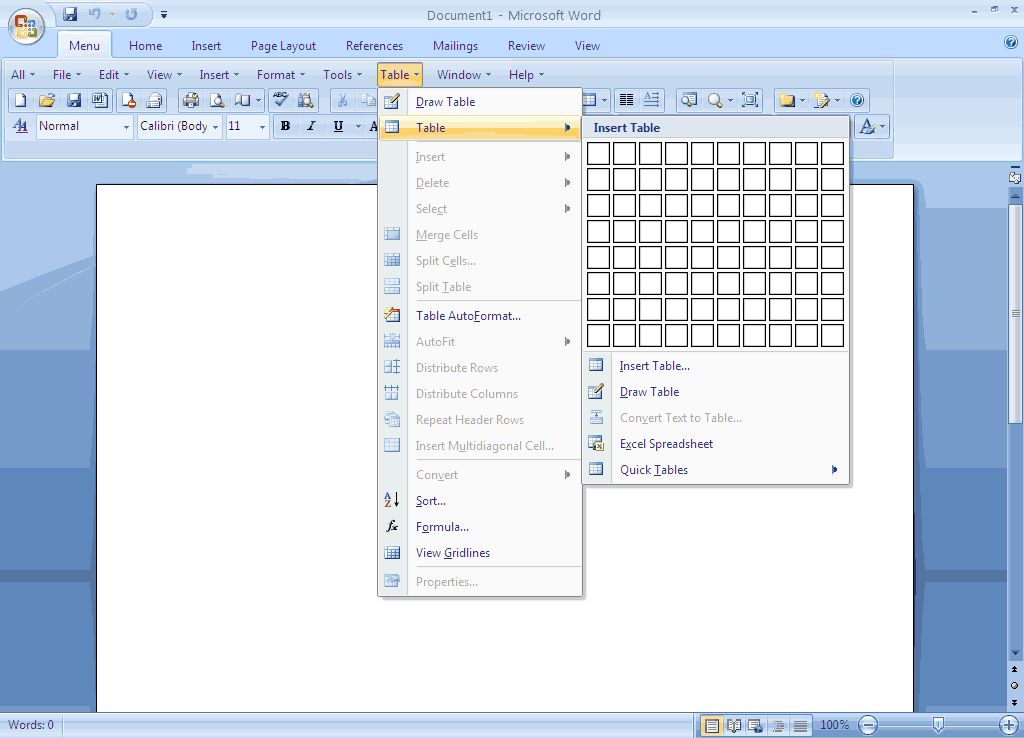The image size is (1024, 738).
Task: Open a document with the folder icon
Action: [46, 100]
